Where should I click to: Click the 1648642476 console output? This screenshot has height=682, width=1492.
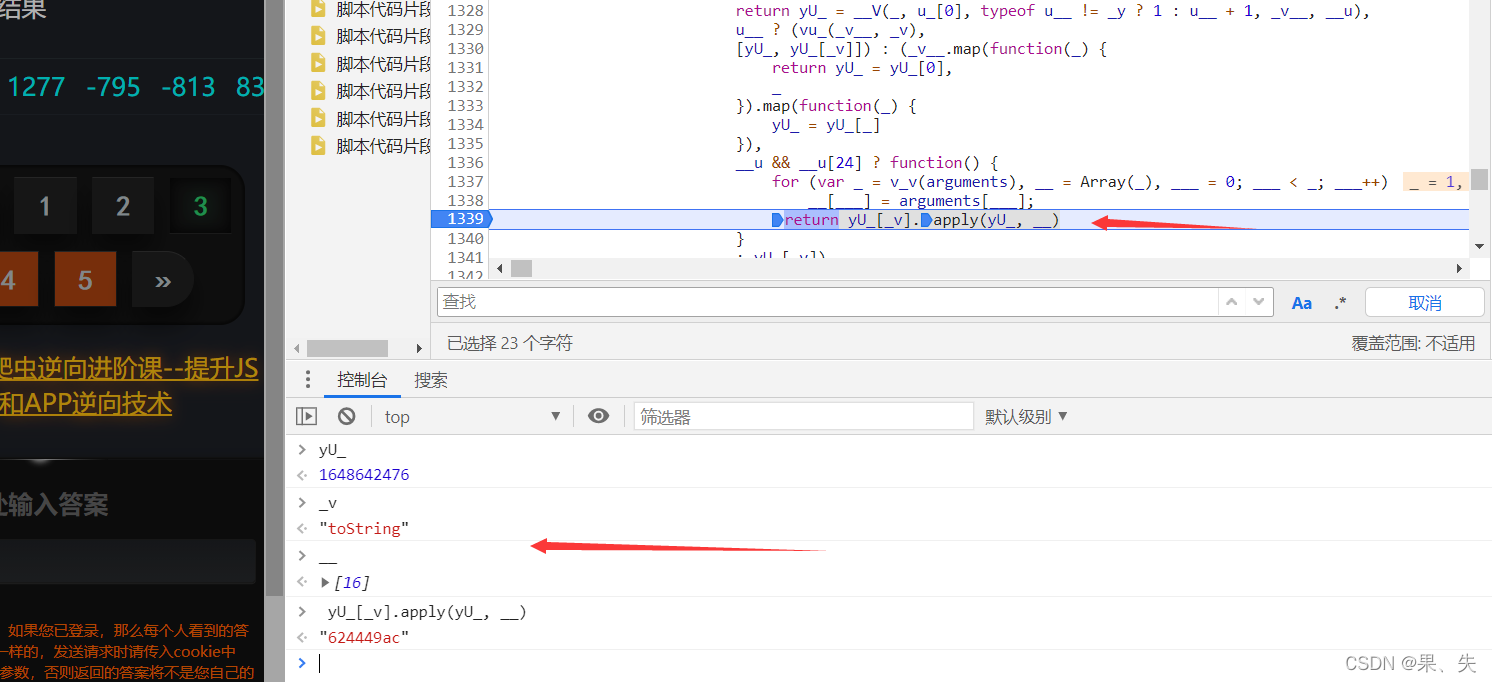point(364,475)
